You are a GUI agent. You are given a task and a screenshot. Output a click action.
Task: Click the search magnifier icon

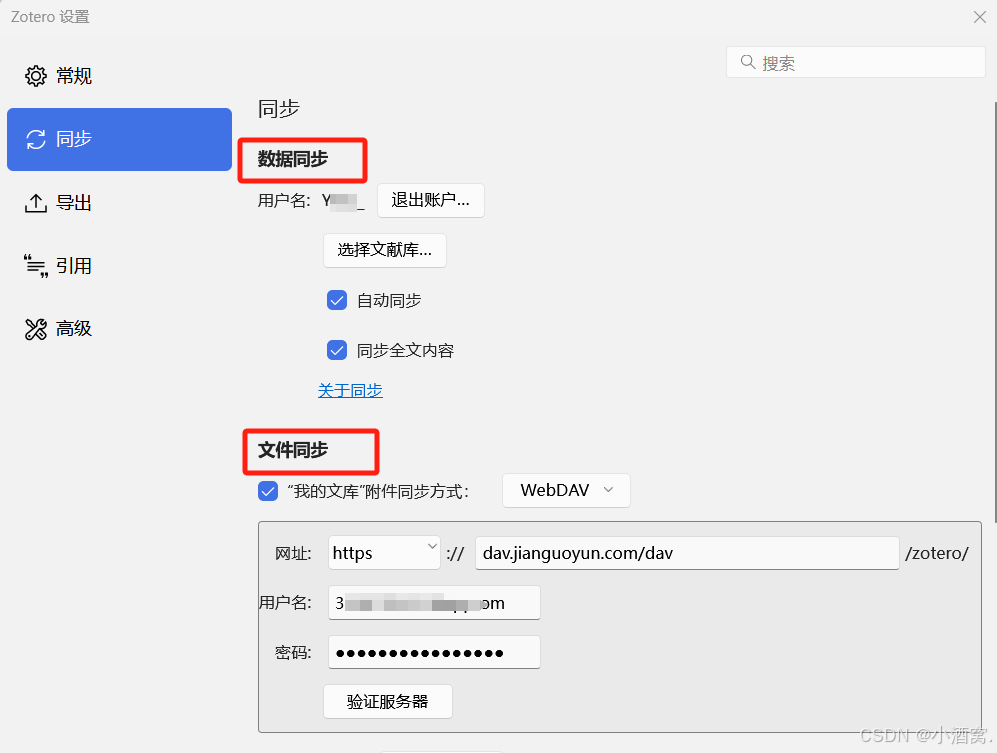coord(746,62)
